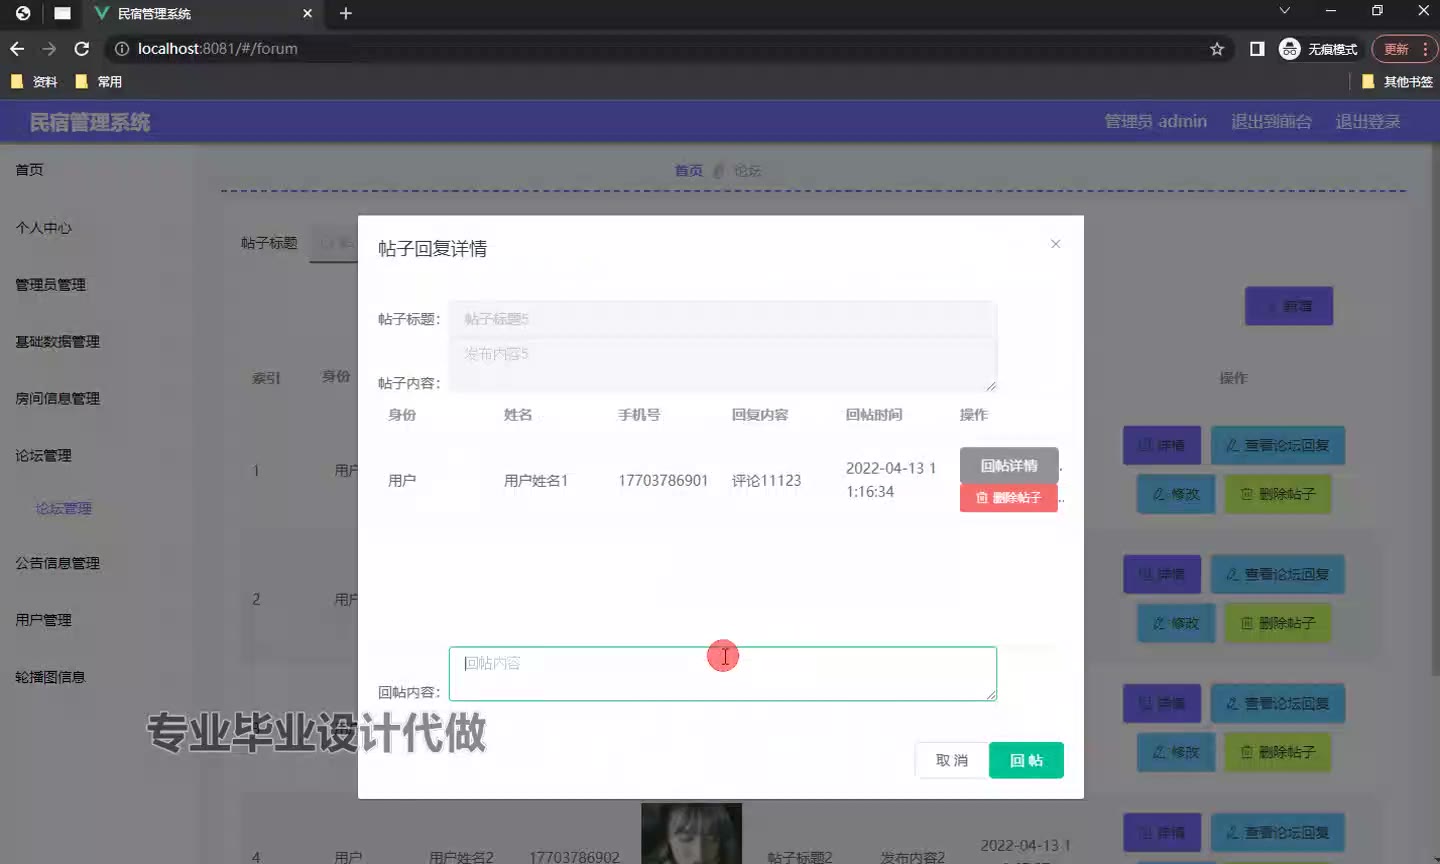Screen dimensions: 1440x864
Task: Select 用户管理 in the sidebar
Action: [44, 620]
